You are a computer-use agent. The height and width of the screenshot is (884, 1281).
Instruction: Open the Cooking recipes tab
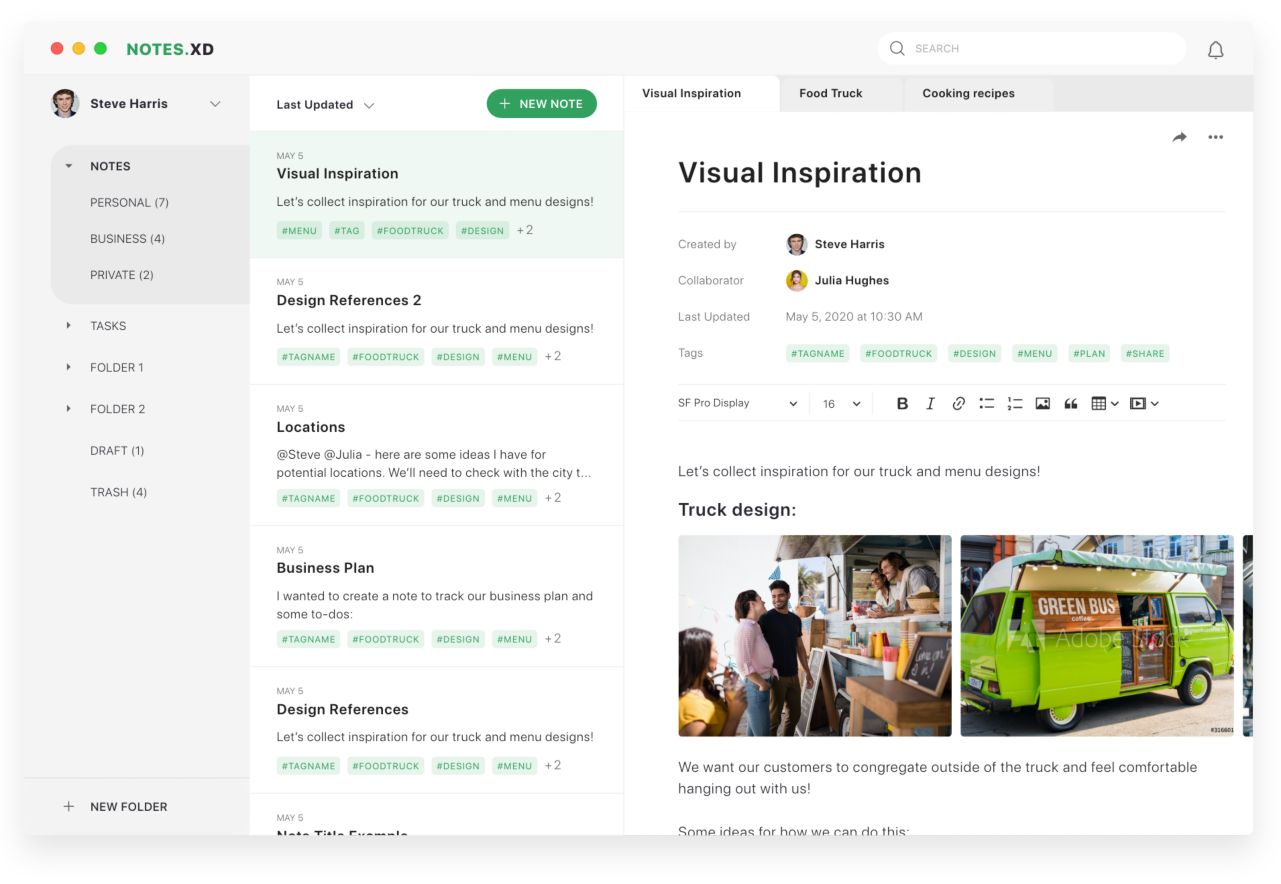(966, 93)
